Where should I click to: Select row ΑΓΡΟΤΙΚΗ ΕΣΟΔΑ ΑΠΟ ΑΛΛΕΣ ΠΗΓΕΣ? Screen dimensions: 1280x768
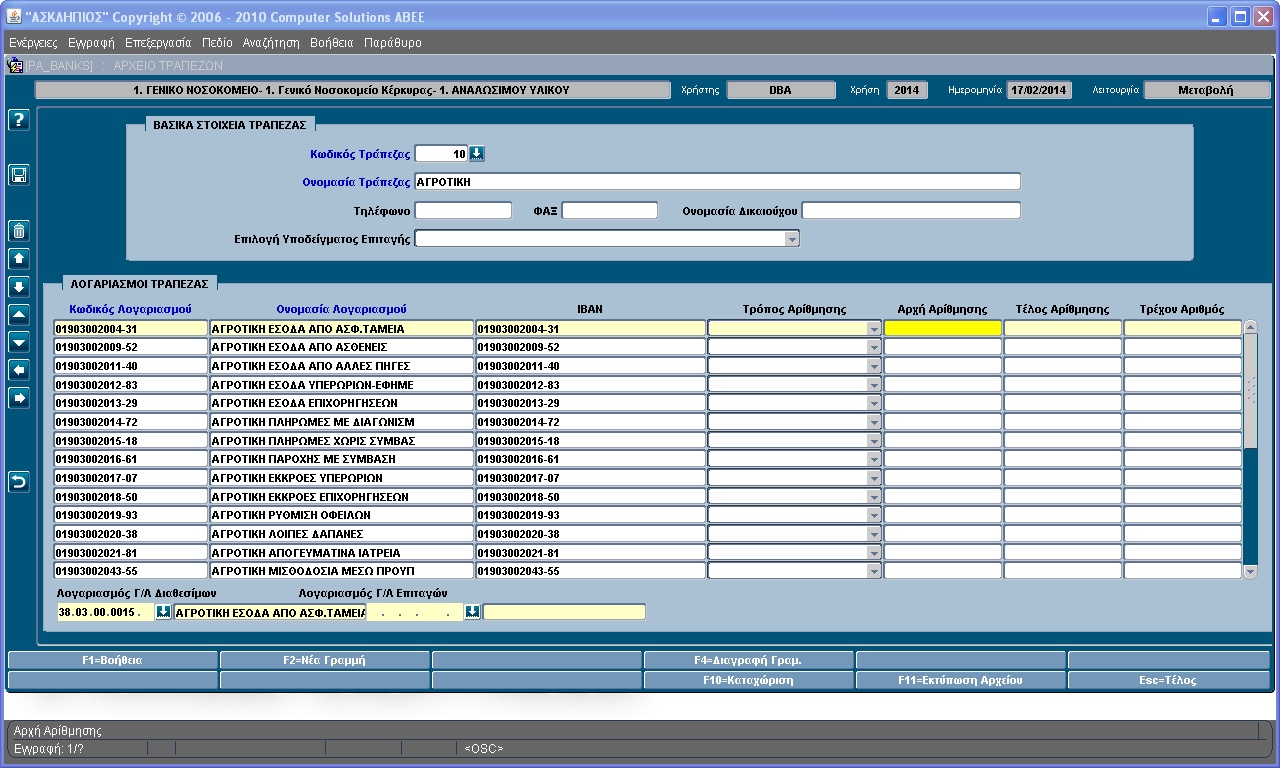click(341, 366)
